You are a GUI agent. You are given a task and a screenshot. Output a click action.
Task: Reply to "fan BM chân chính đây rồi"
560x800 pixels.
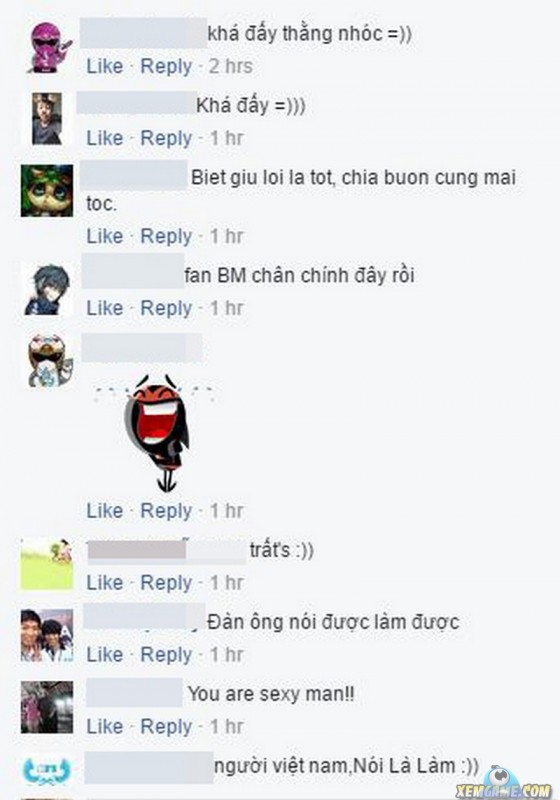(x=166, y=309)
